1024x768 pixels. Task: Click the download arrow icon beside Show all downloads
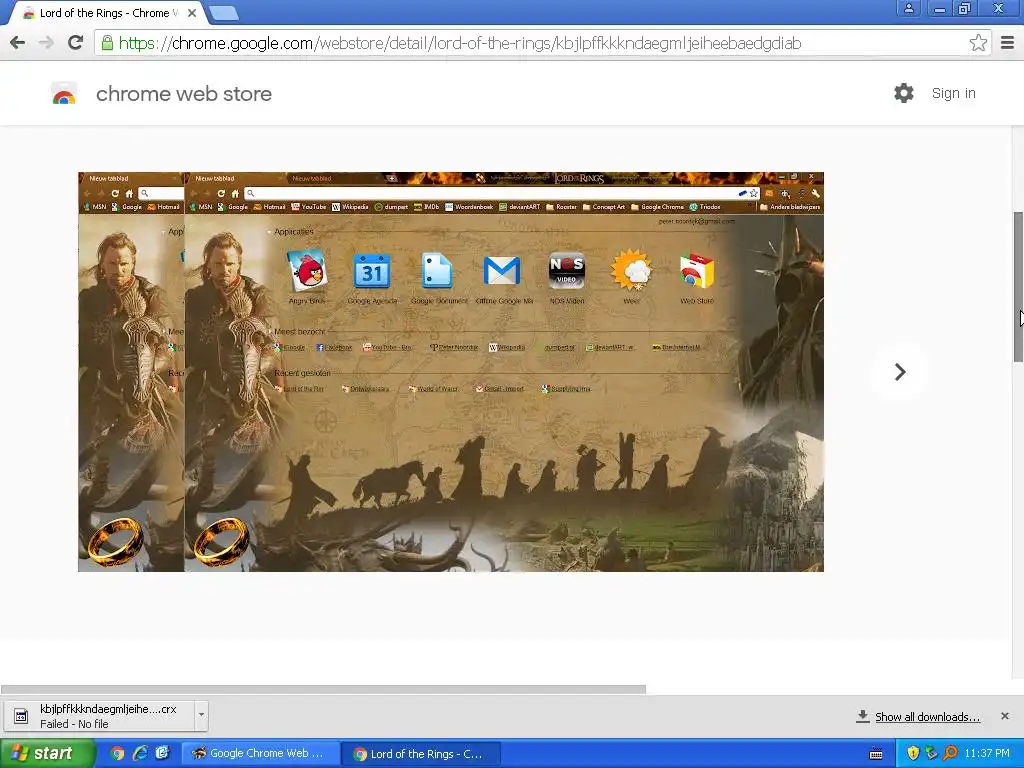pos(863,716)
